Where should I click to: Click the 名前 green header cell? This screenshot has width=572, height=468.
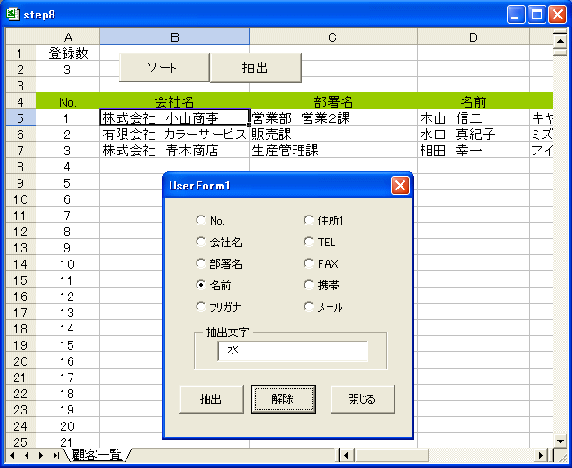coord(473,102)
